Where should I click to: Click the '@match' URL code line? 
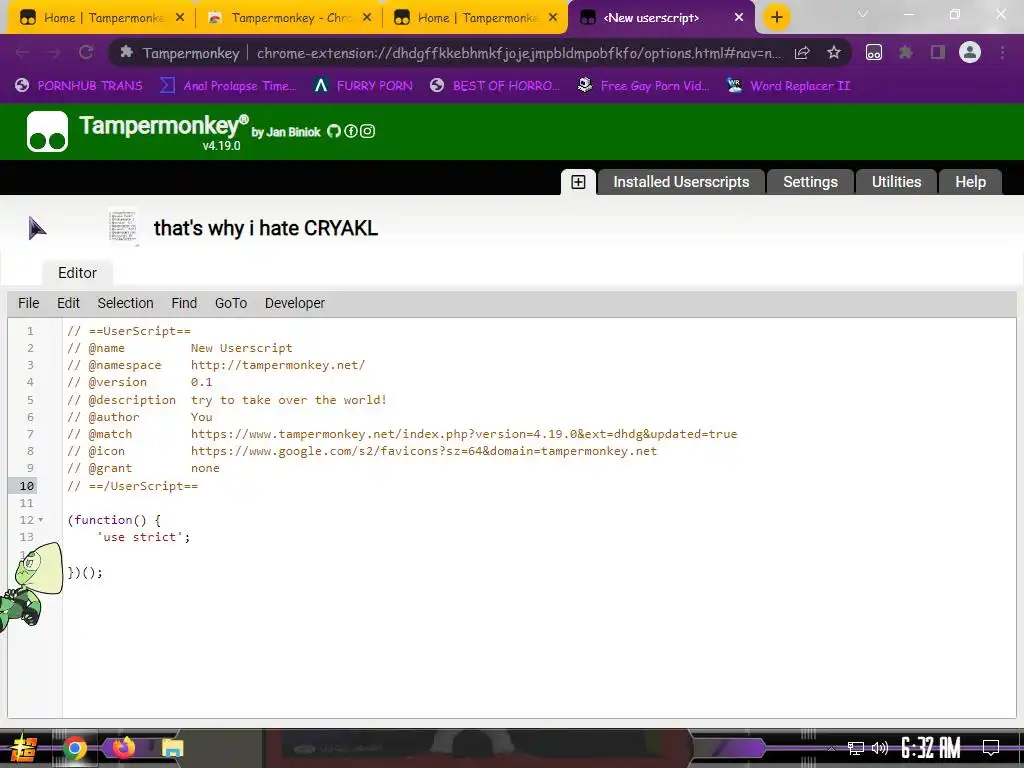click(x=402, y=434)
